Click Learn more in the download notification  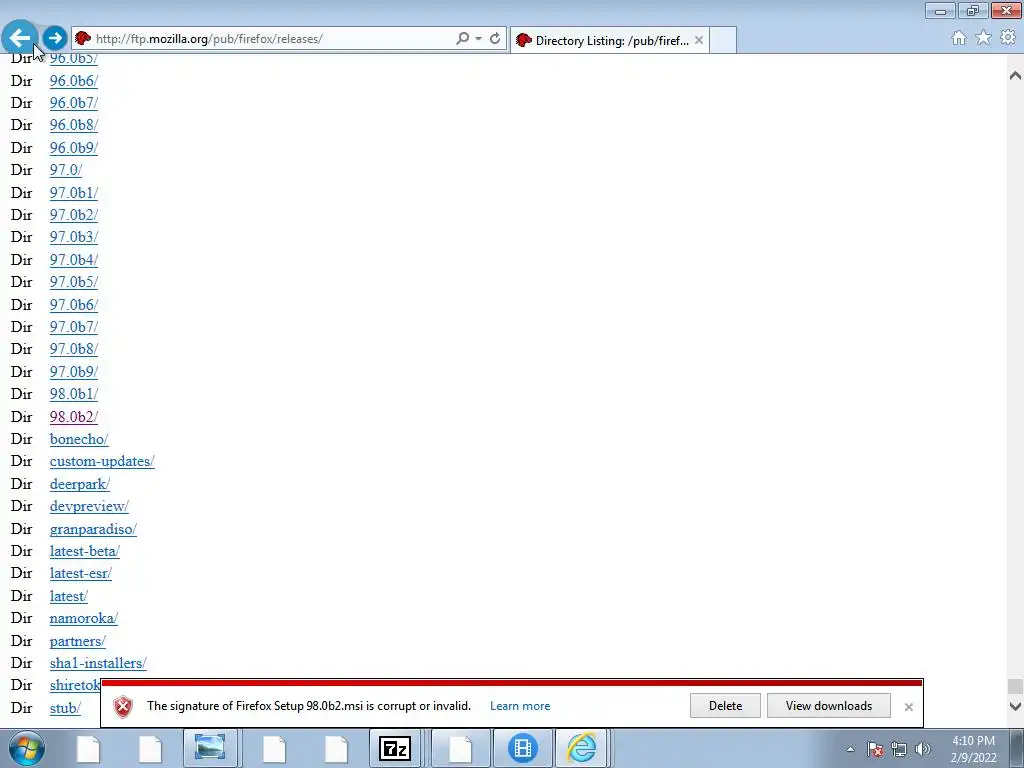coord(520,706)
